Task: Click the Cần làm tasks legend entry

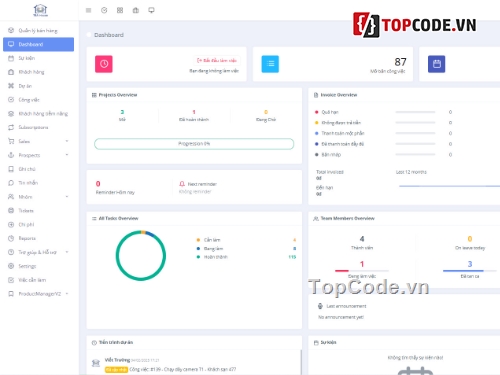Action: (212, 240)
